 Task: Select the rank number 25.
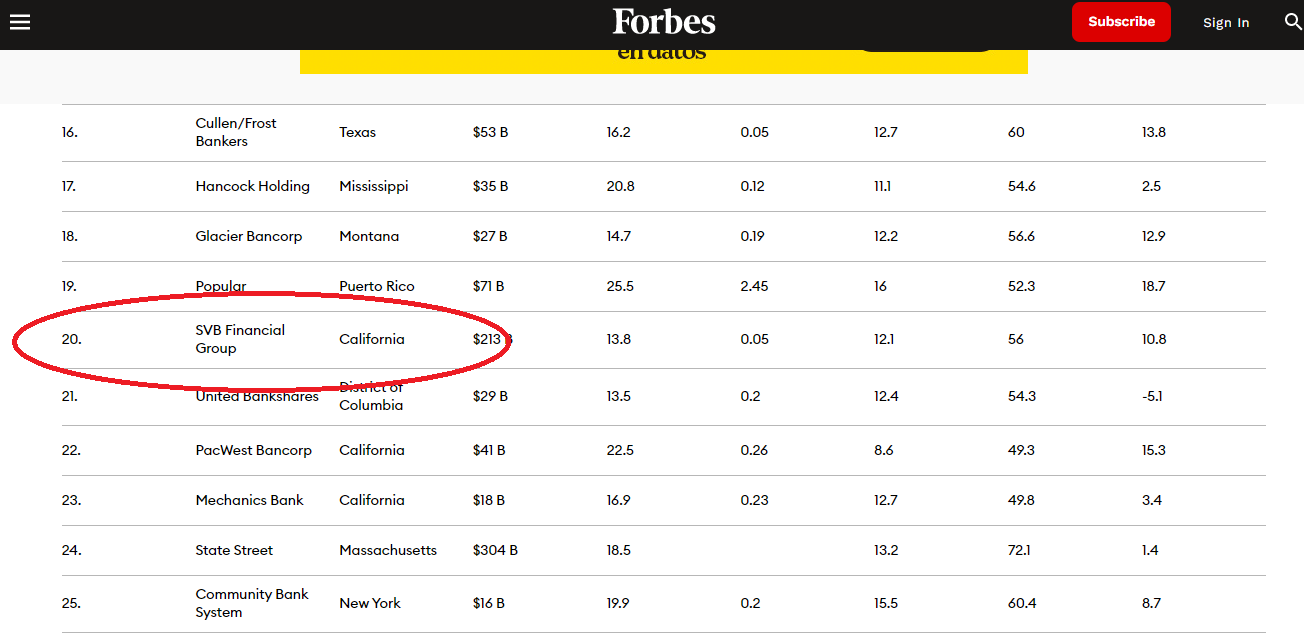click(71, 603)
